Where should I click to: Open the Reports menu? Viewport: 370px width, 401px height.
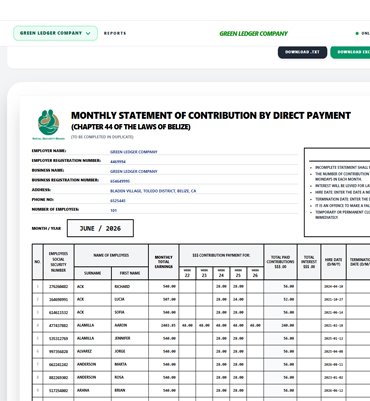click(x=115, y=33)
